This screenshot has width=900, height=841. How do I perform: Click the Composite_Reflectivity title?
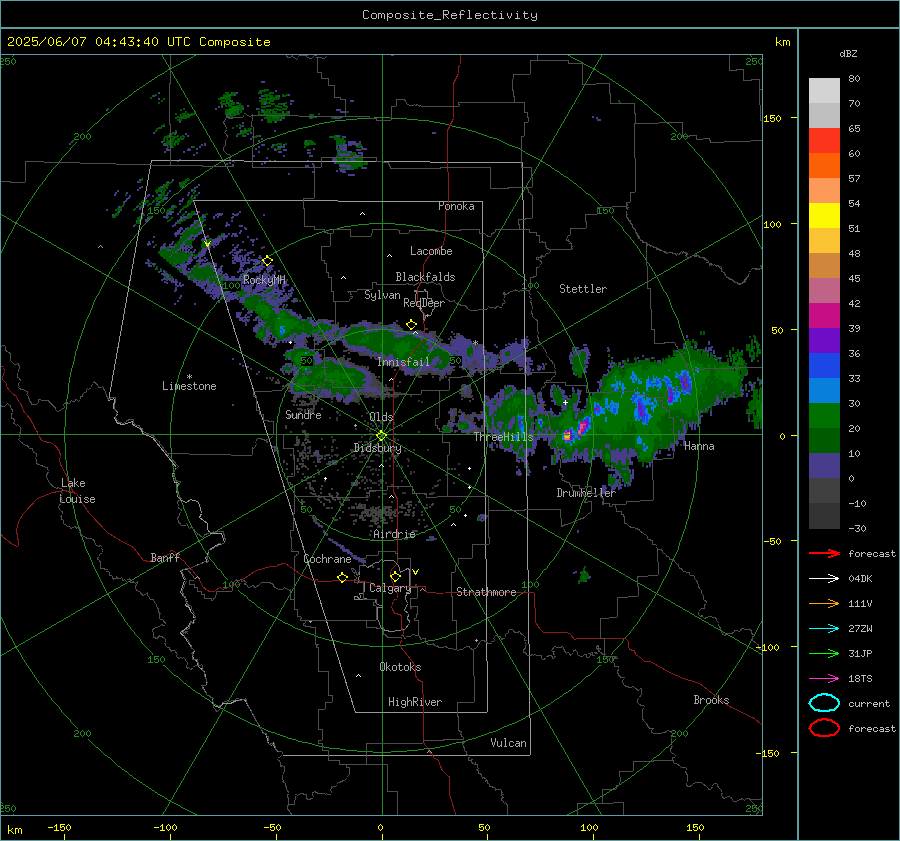[x=450, y=15]
